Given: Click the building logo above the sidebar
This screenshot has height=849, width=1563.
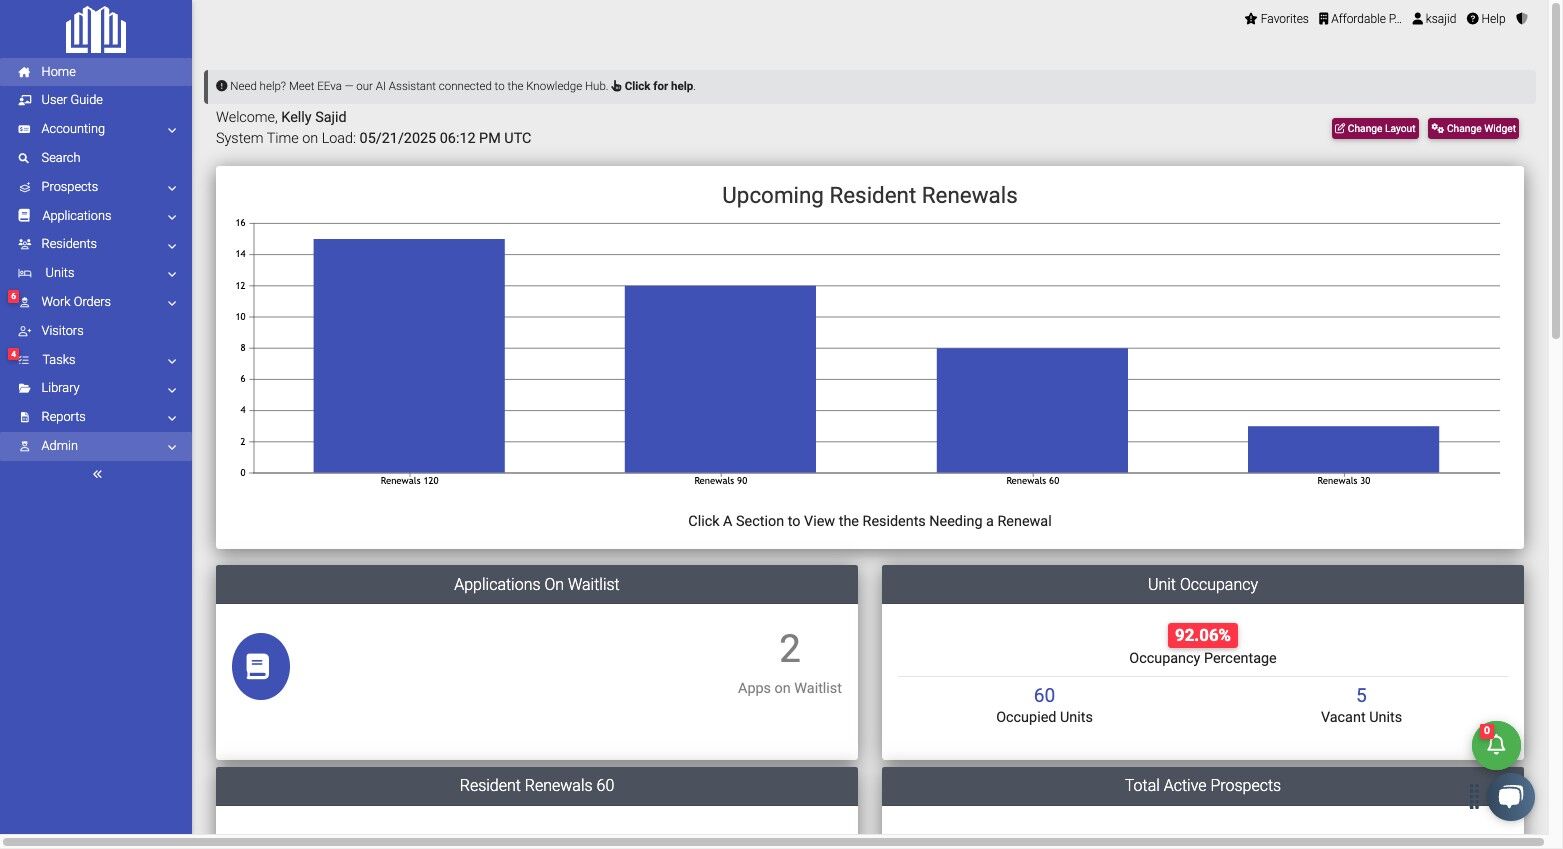Looking at the screenshot, I should click(96, 30).
